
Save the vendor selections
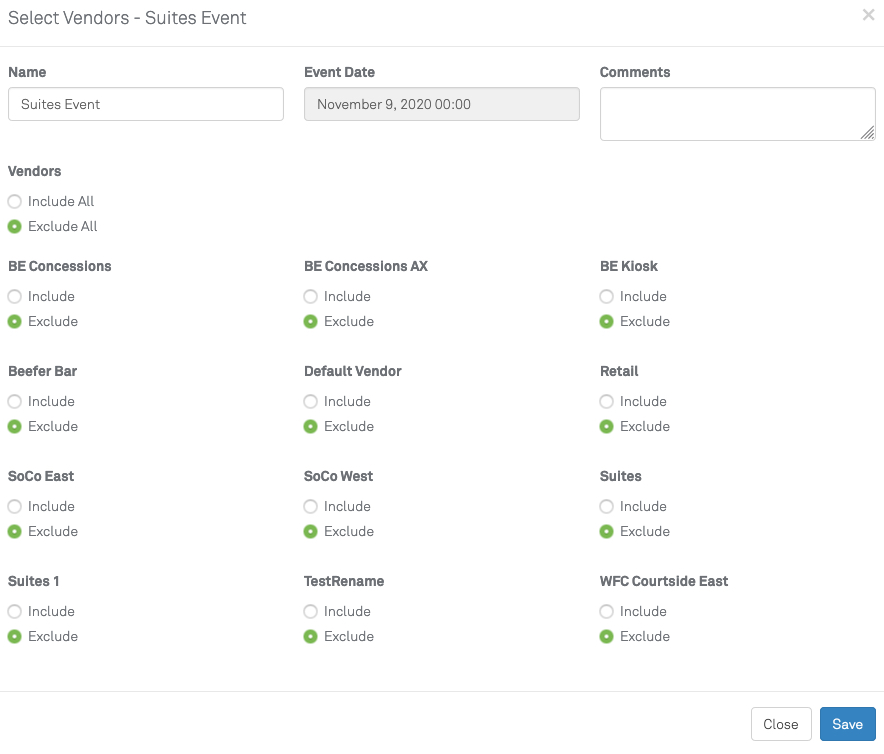847,723
